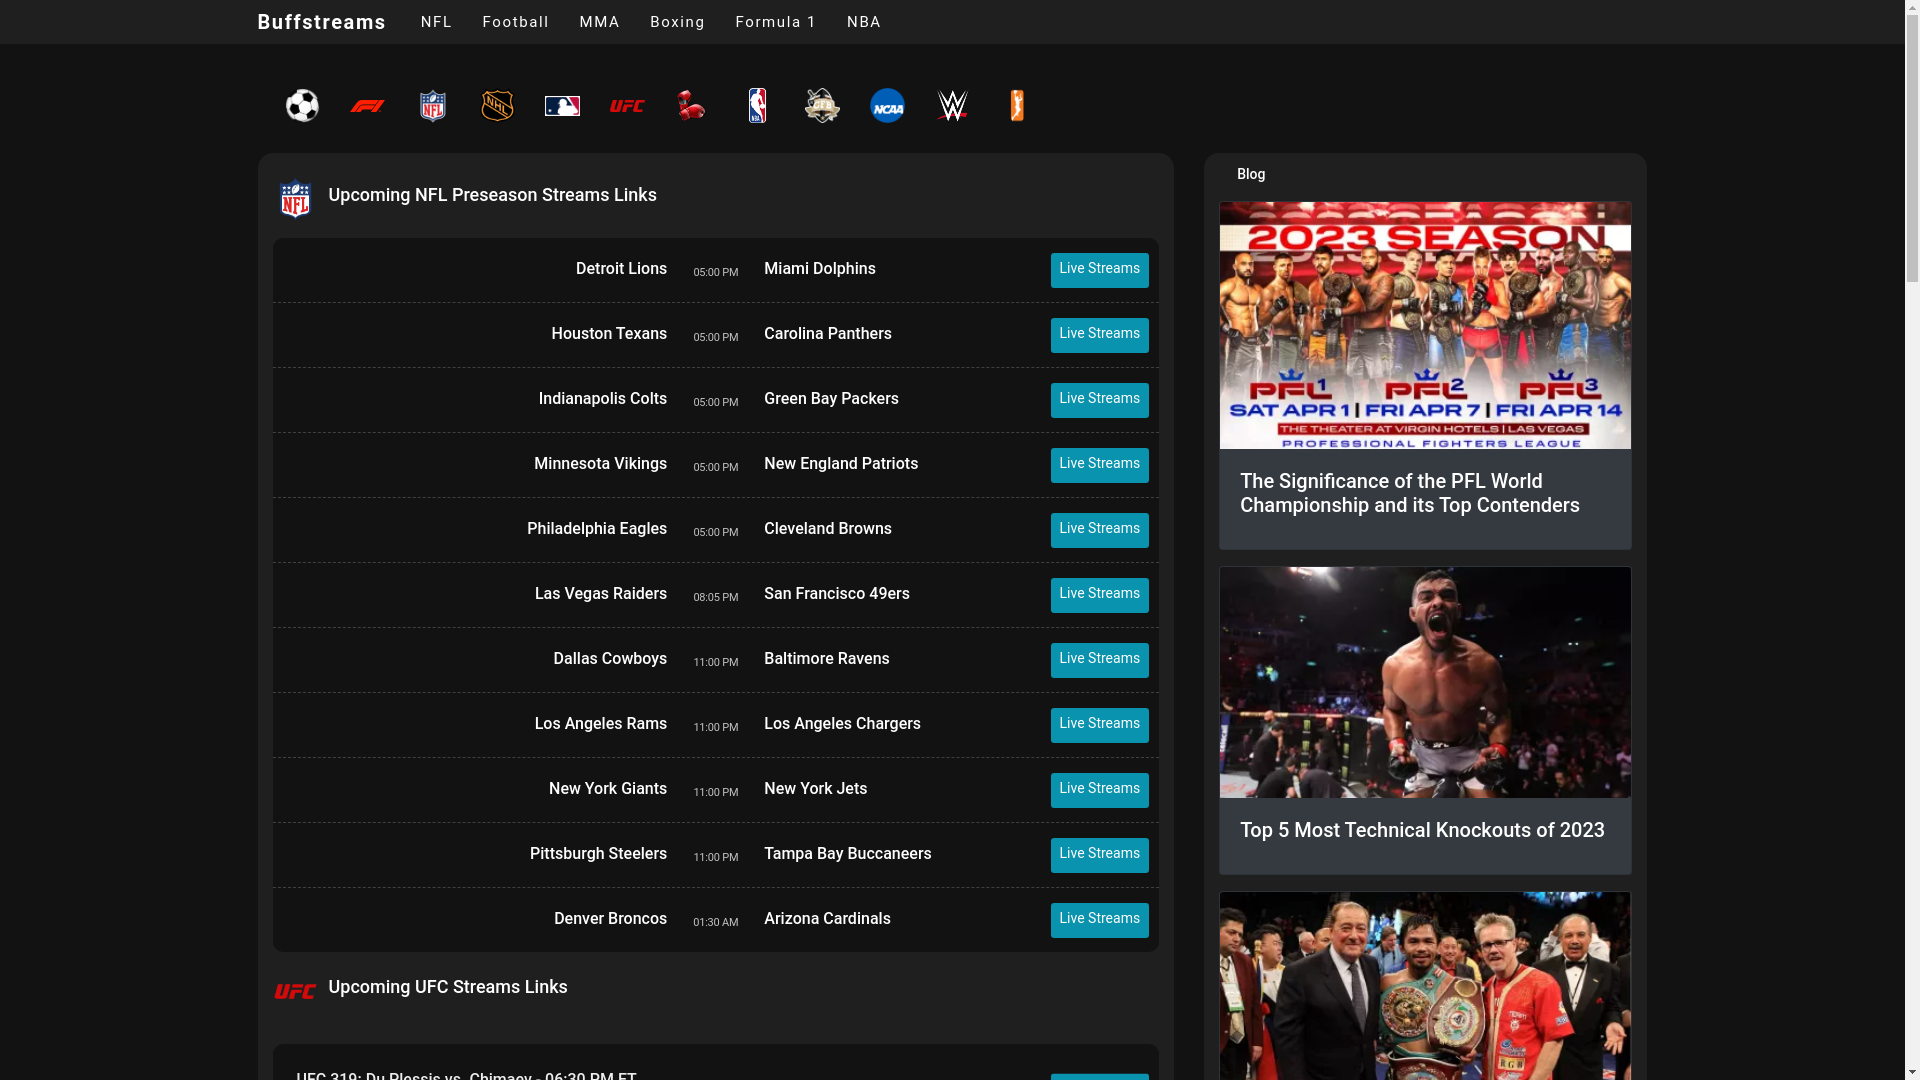This screenshot has height=1080, width=1920.
Task: Click the Dallas Cowboys team name
Action: (610, 659)
